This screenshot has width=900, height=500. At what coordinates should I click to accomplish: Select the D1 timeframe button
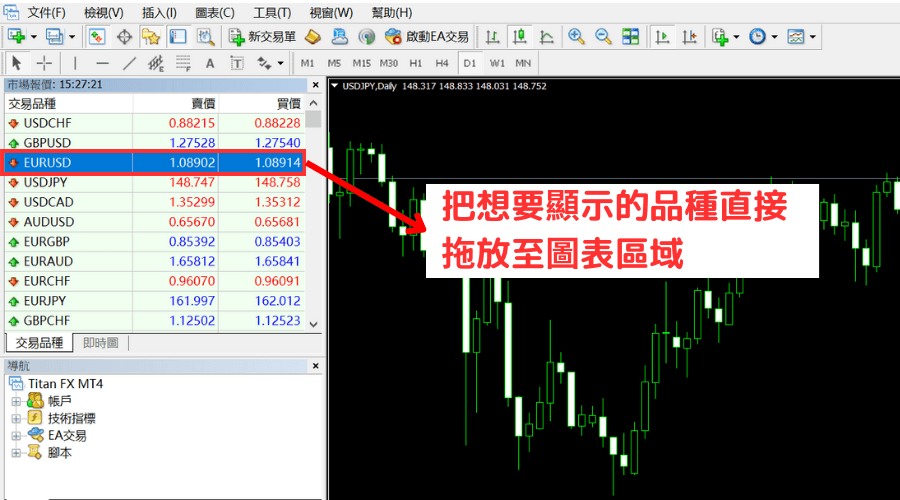click(x=470, y=63)
